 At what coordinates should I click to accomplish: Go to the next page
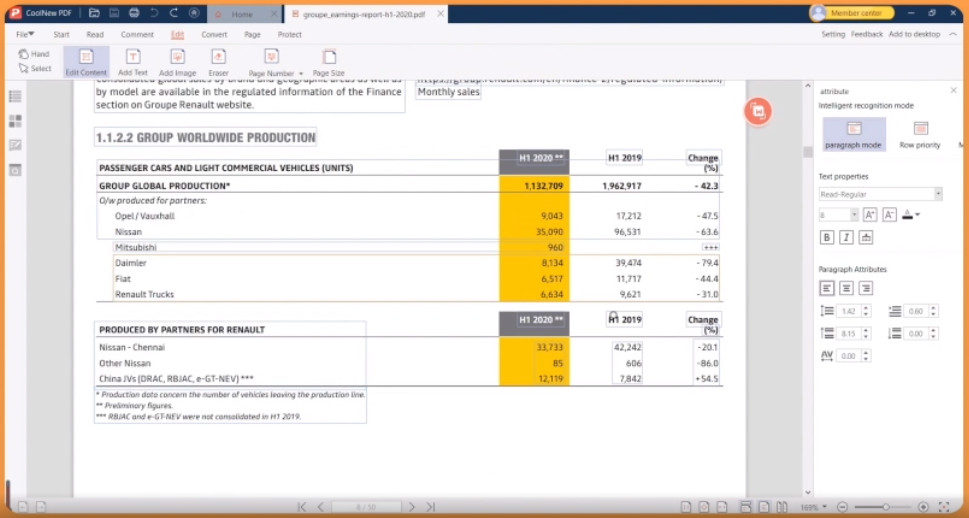(x=412, y=507)
